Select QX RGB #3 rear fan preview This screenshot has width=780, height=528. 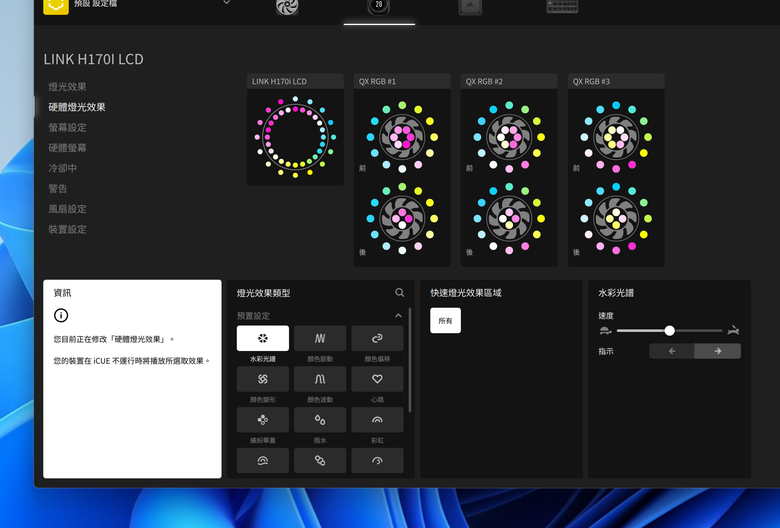click(x=616, y=218)
